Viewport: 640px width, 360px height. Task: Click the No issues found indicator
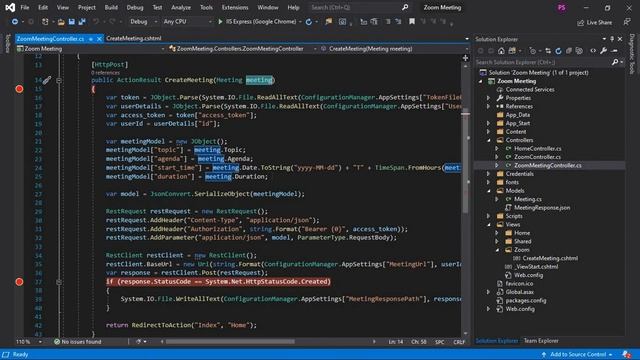coord(78,342)
